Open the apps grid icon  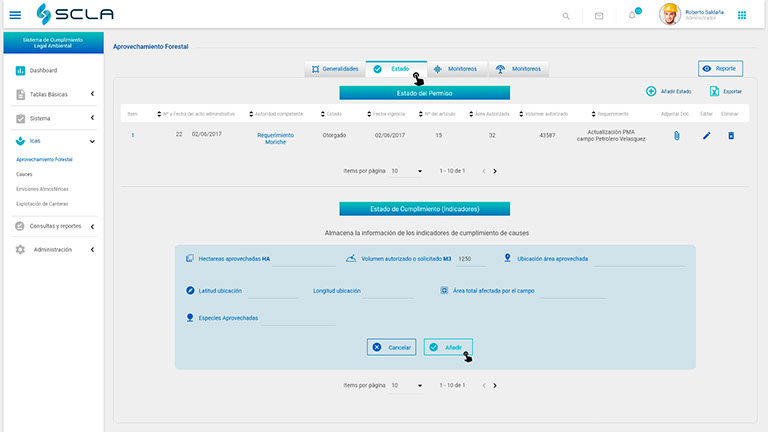click(x=741, y=15)
